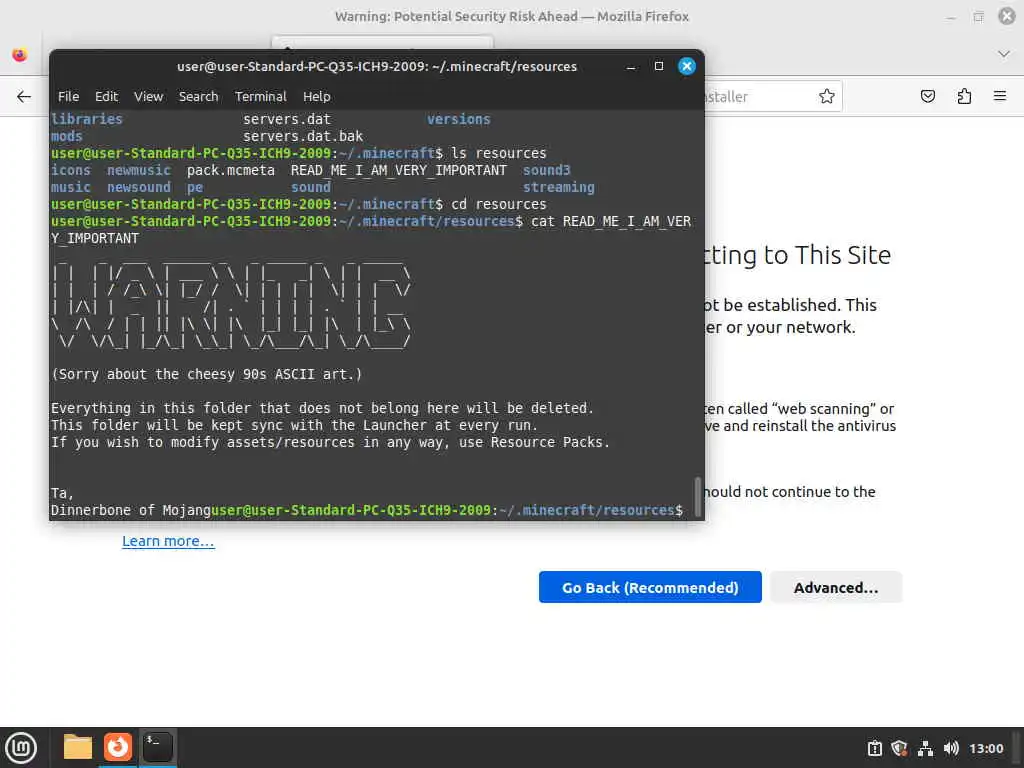Screen dimensions: 1024x768
Task: Open the File menu in terminal
Action: pyautogui.click(x=68, y=97)
